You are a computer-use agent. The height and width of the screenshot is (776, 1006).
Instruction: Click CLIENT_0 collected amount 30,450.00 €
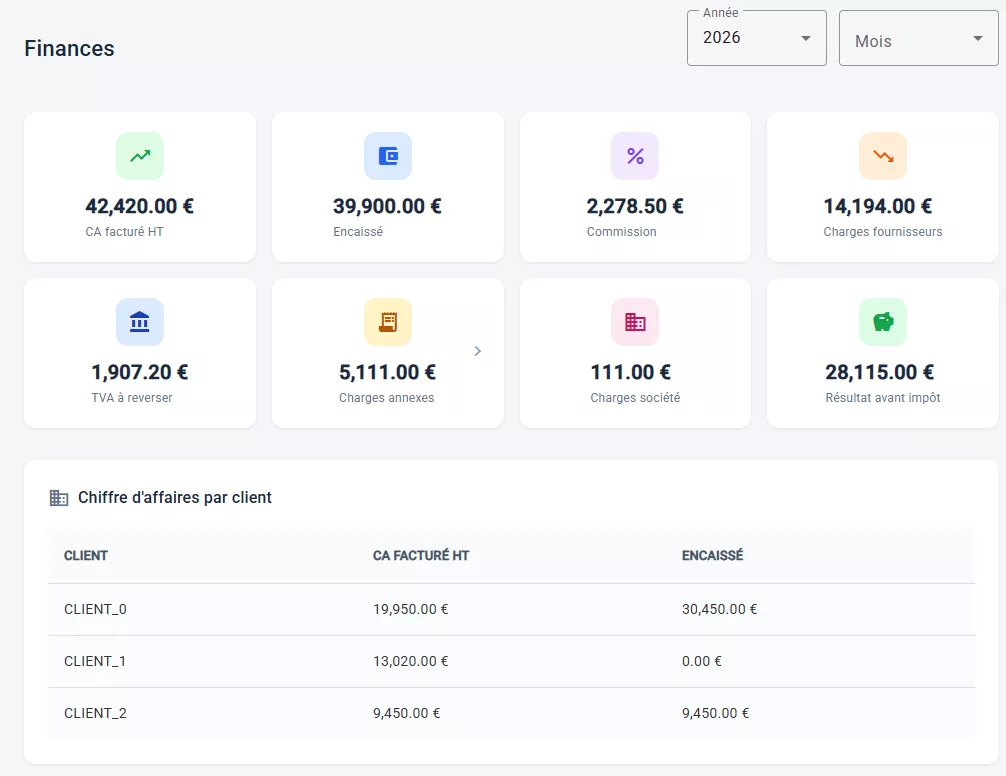click(719, 609)
